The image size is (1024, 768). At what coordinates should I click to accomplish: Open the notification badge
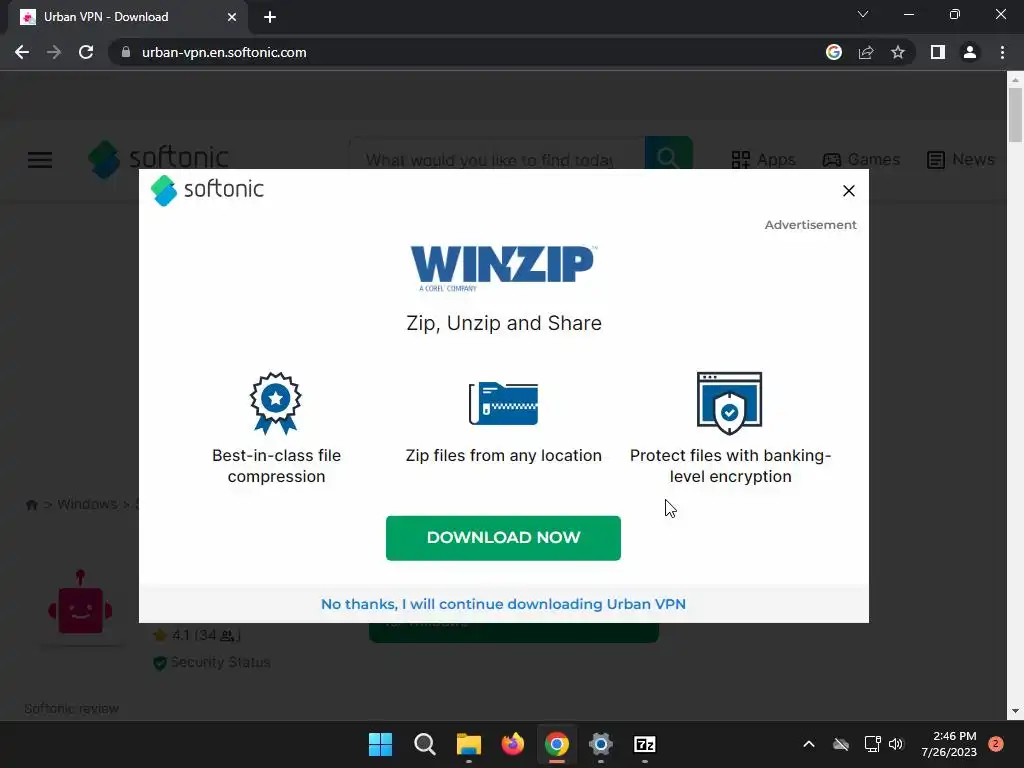995,744
